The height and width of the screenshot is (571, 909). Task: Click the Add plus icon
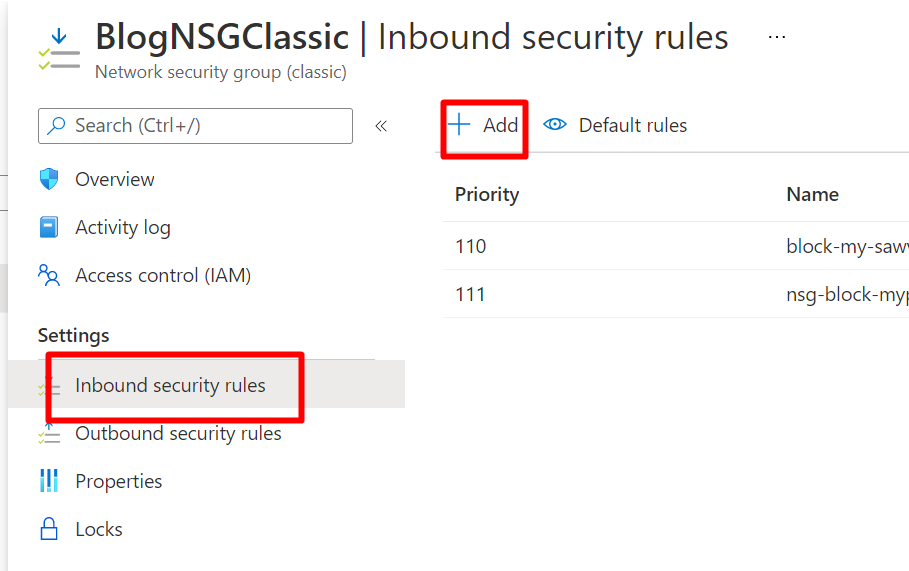pos(459,125)
